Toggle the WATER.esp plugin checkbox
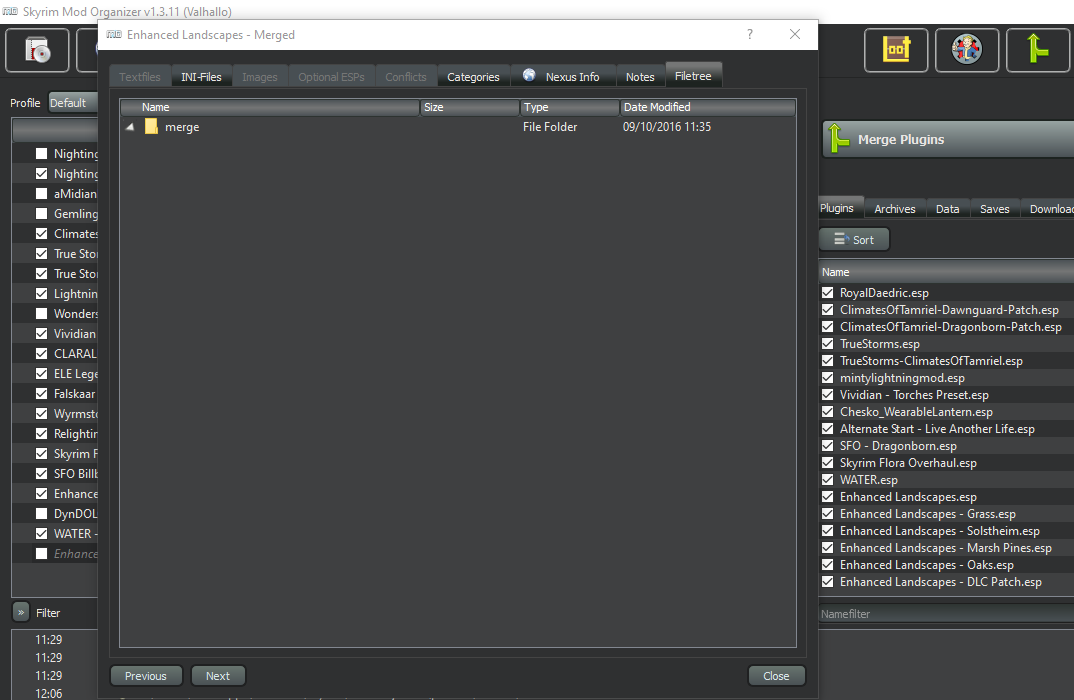This screenshot has width=1074, height=700. pos(827,479)
